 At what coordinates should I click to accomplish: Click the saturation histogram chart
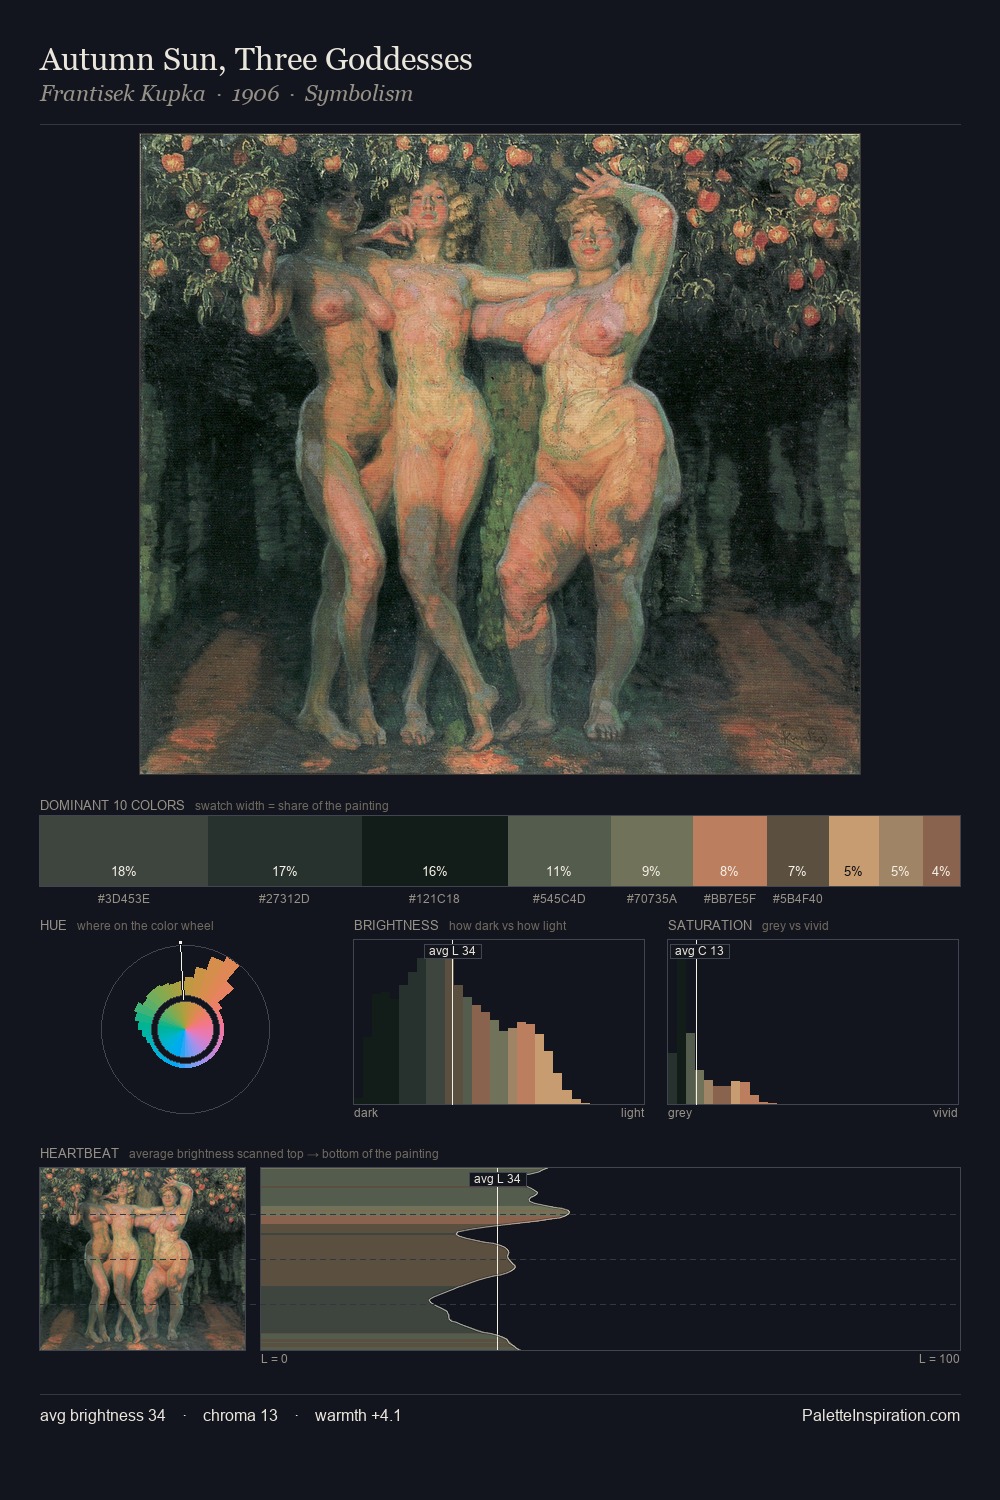[813, 1022]
